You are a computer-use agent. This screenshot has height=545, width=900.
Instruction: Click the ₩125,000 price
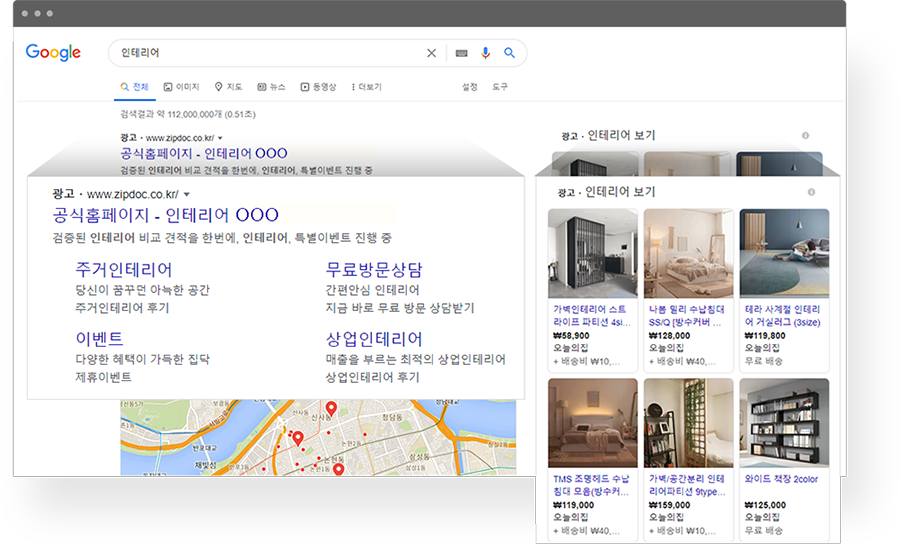(x=765, y=505)
